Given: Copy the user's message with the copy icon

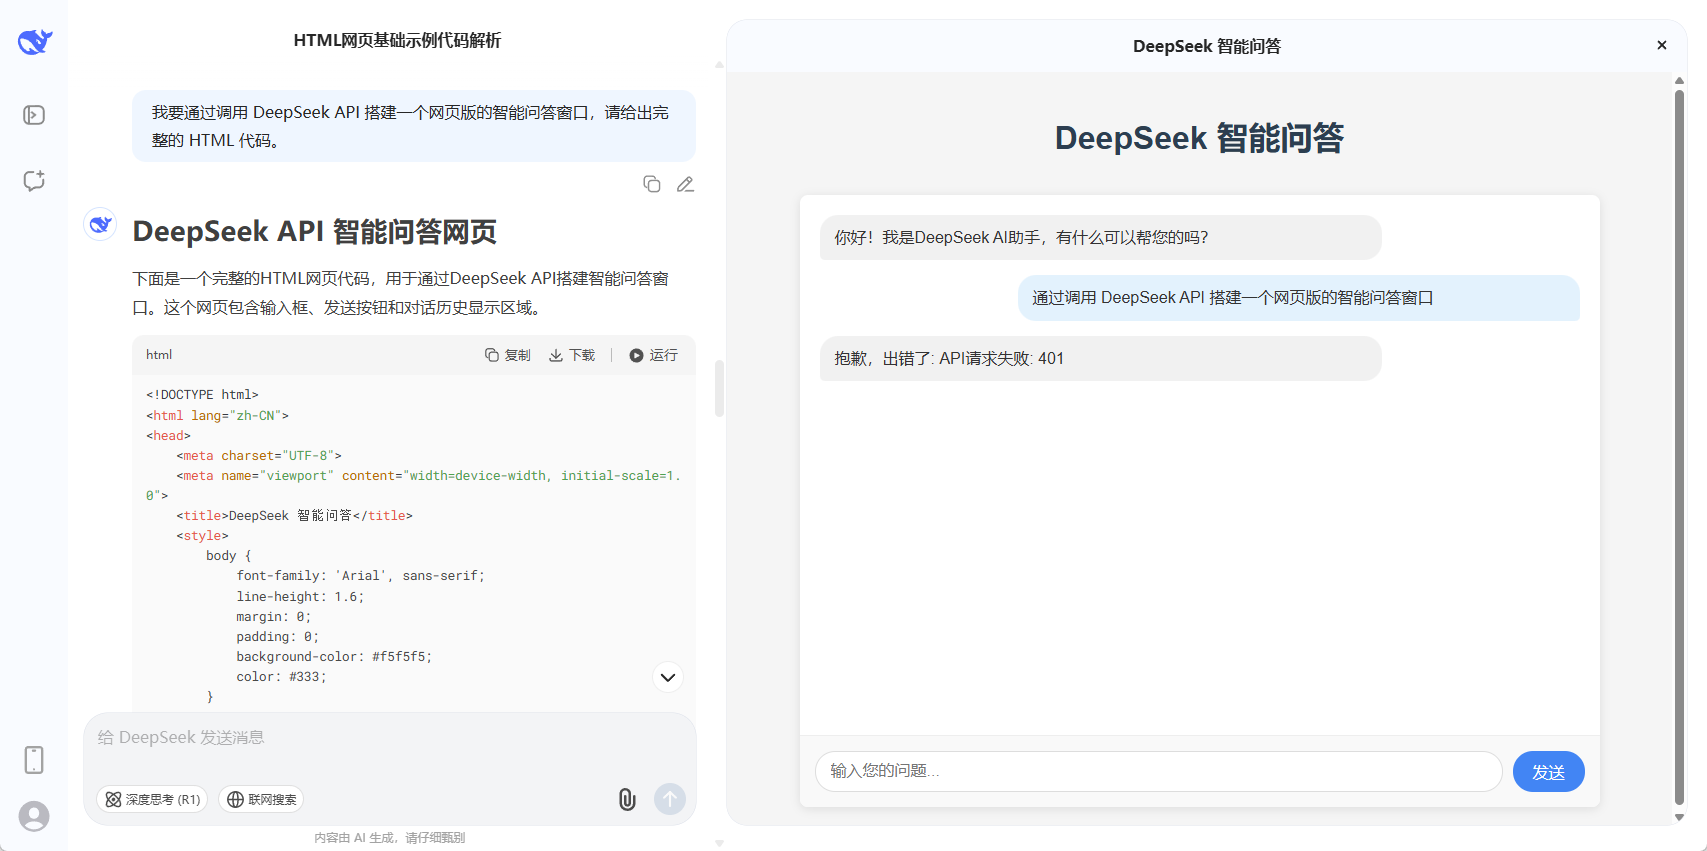Looking at the screenshot, I should [652, 184].
